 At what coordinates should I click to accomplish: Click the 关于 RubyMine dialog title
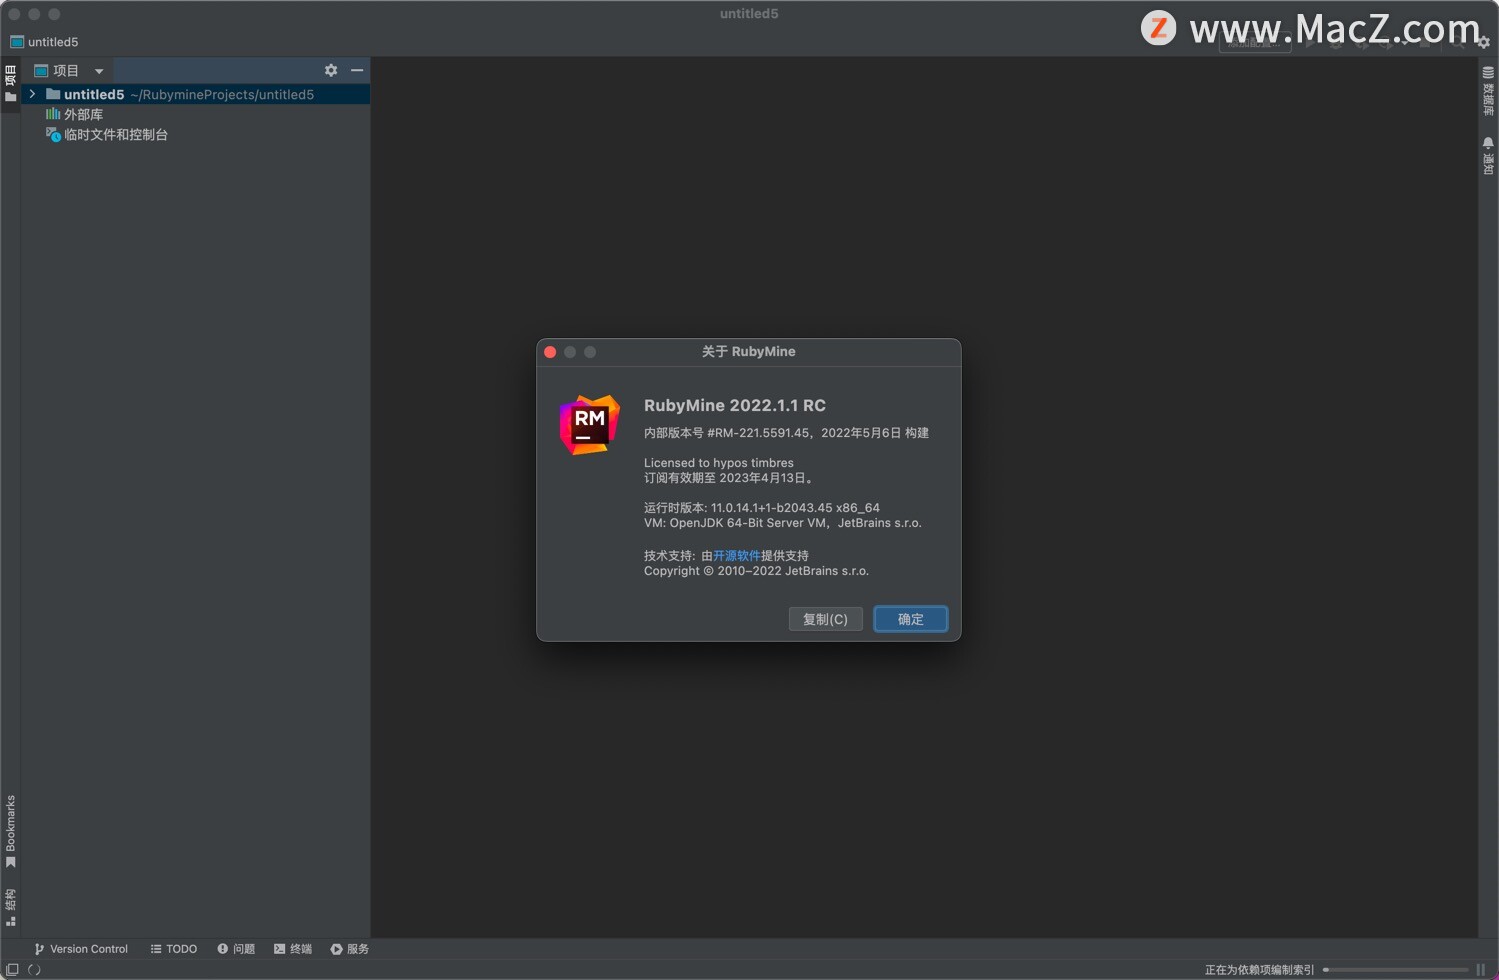[x=749, y=352]
